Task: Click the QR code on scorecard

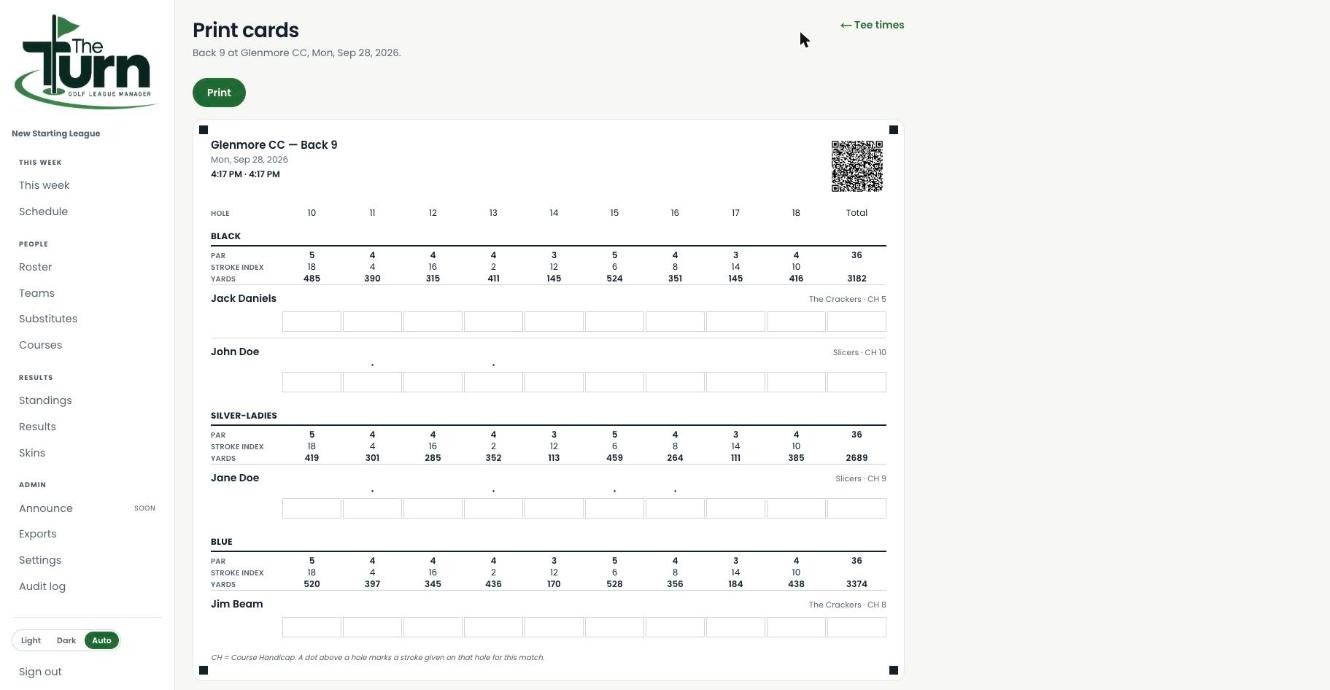Action: click(857, 166)
